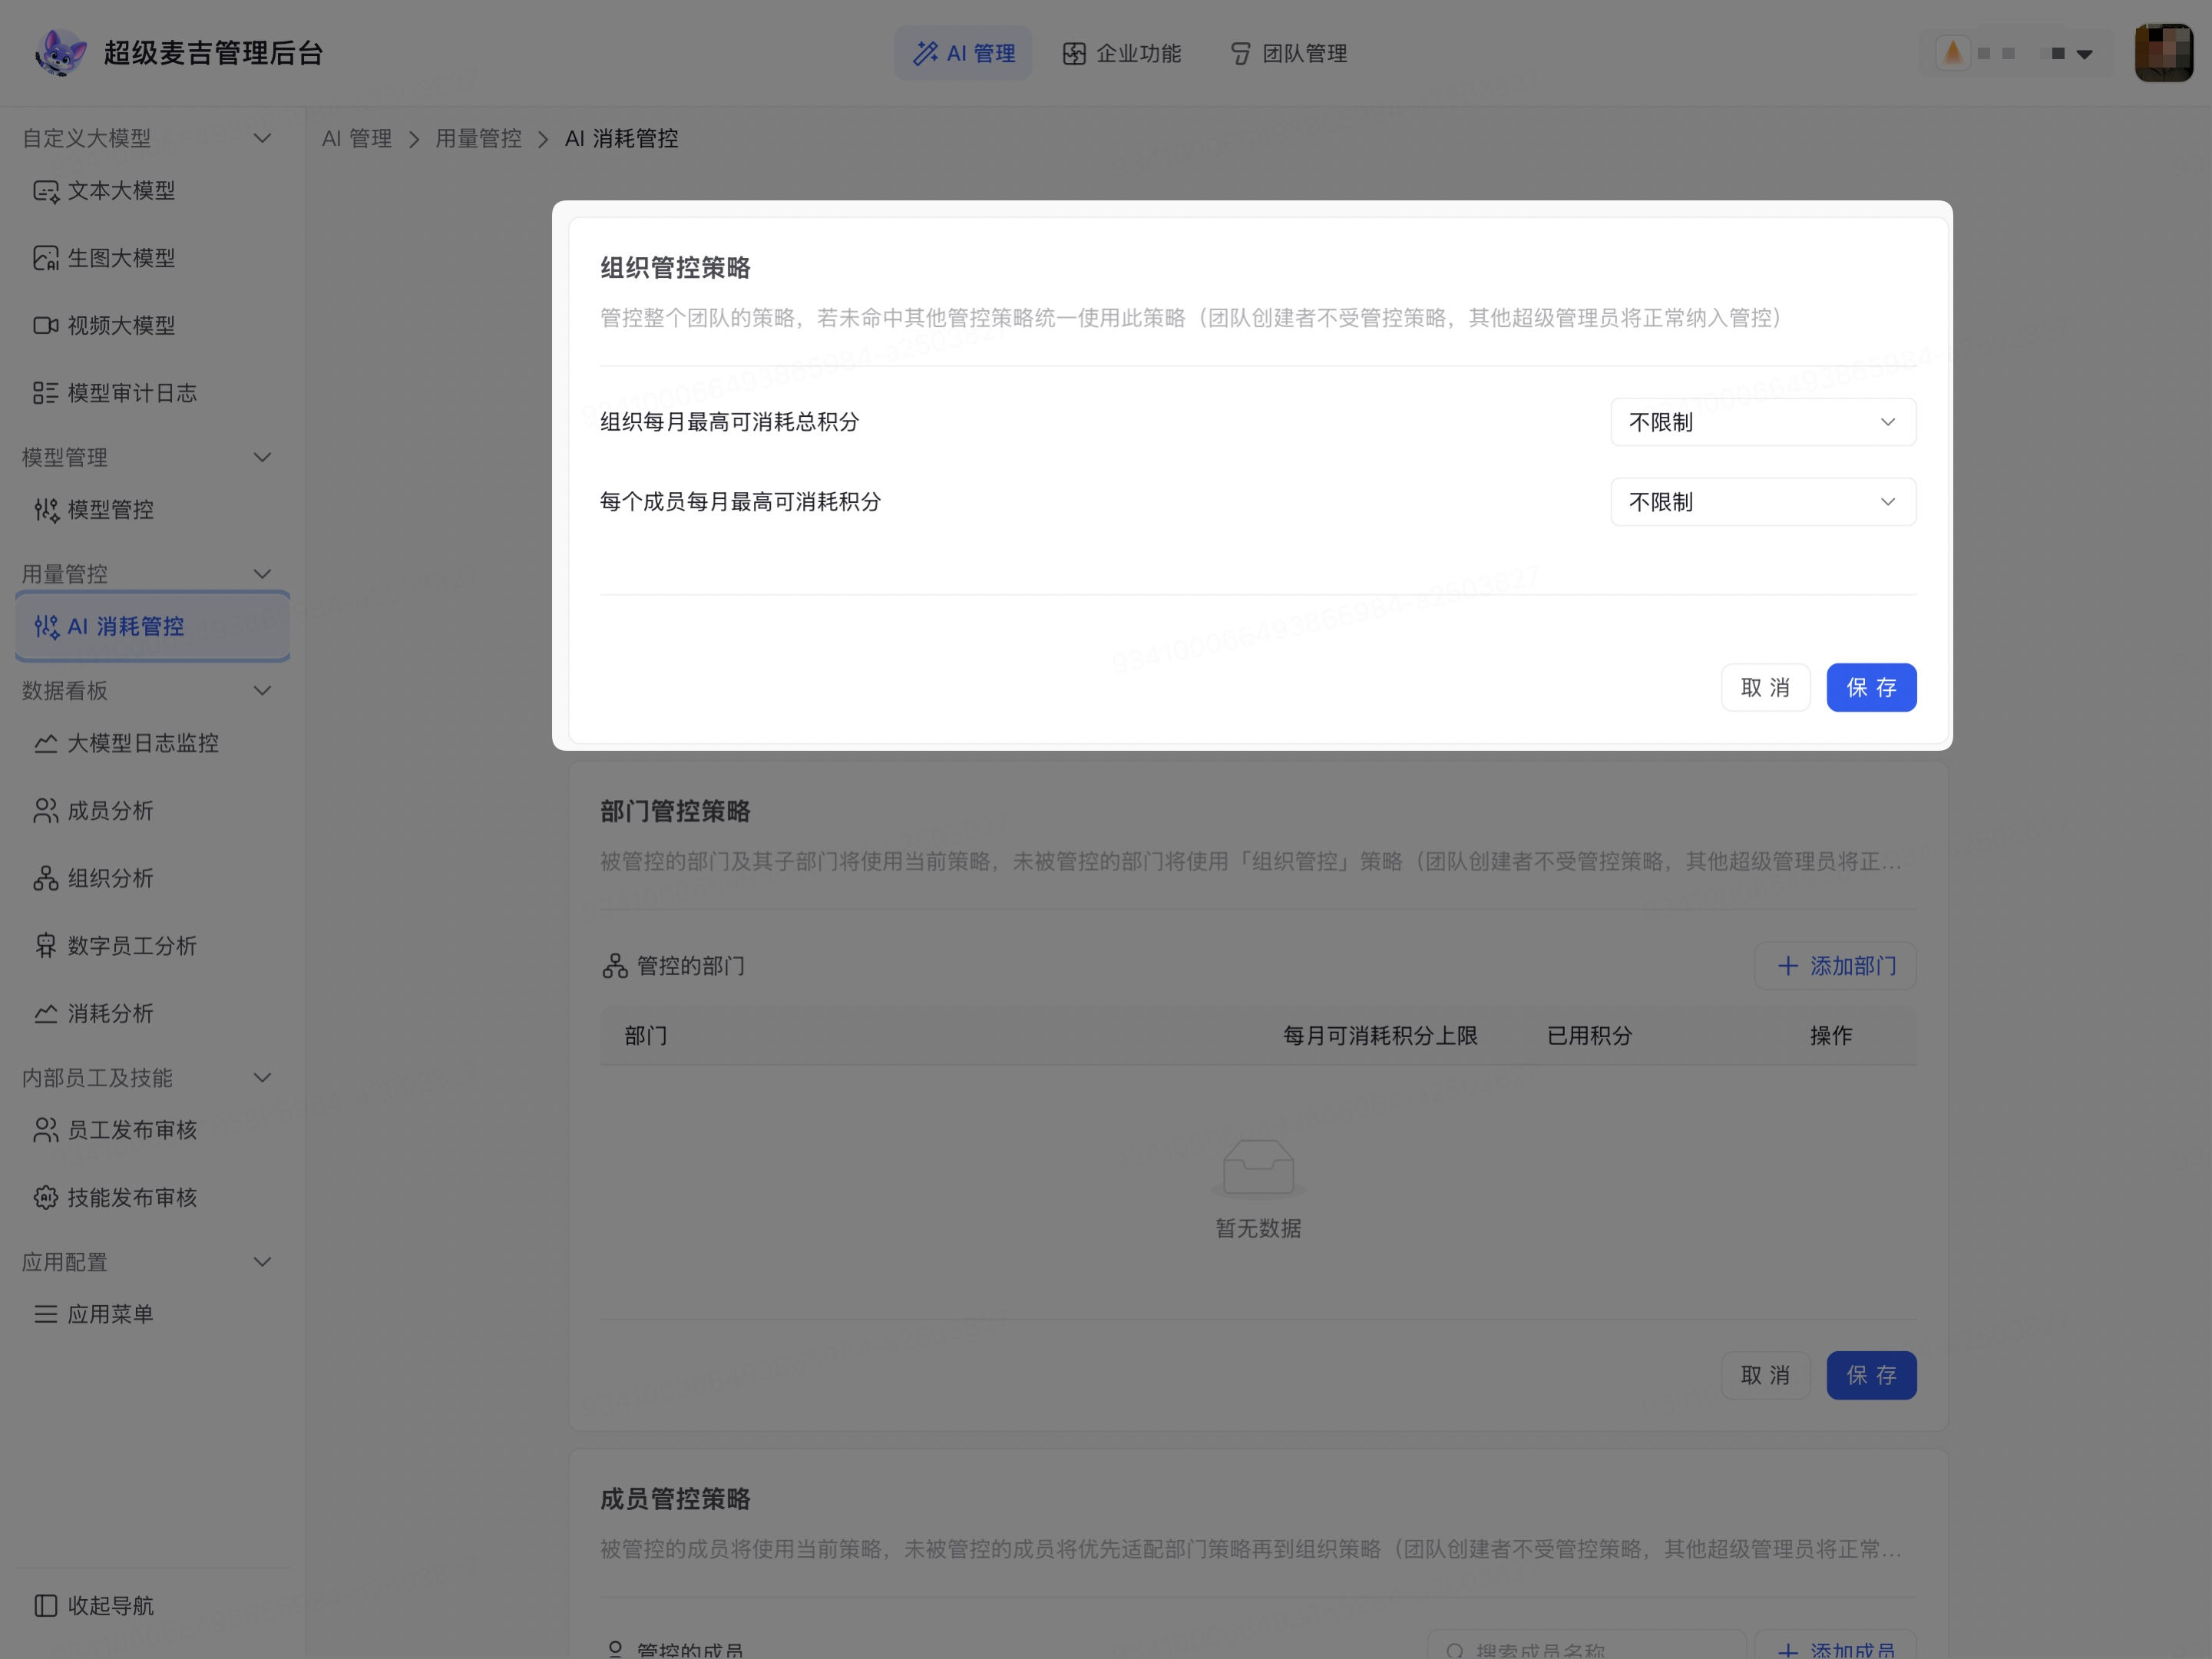
Task: Open 技能发布审核 gear icon
Action: coord(45,1197)
